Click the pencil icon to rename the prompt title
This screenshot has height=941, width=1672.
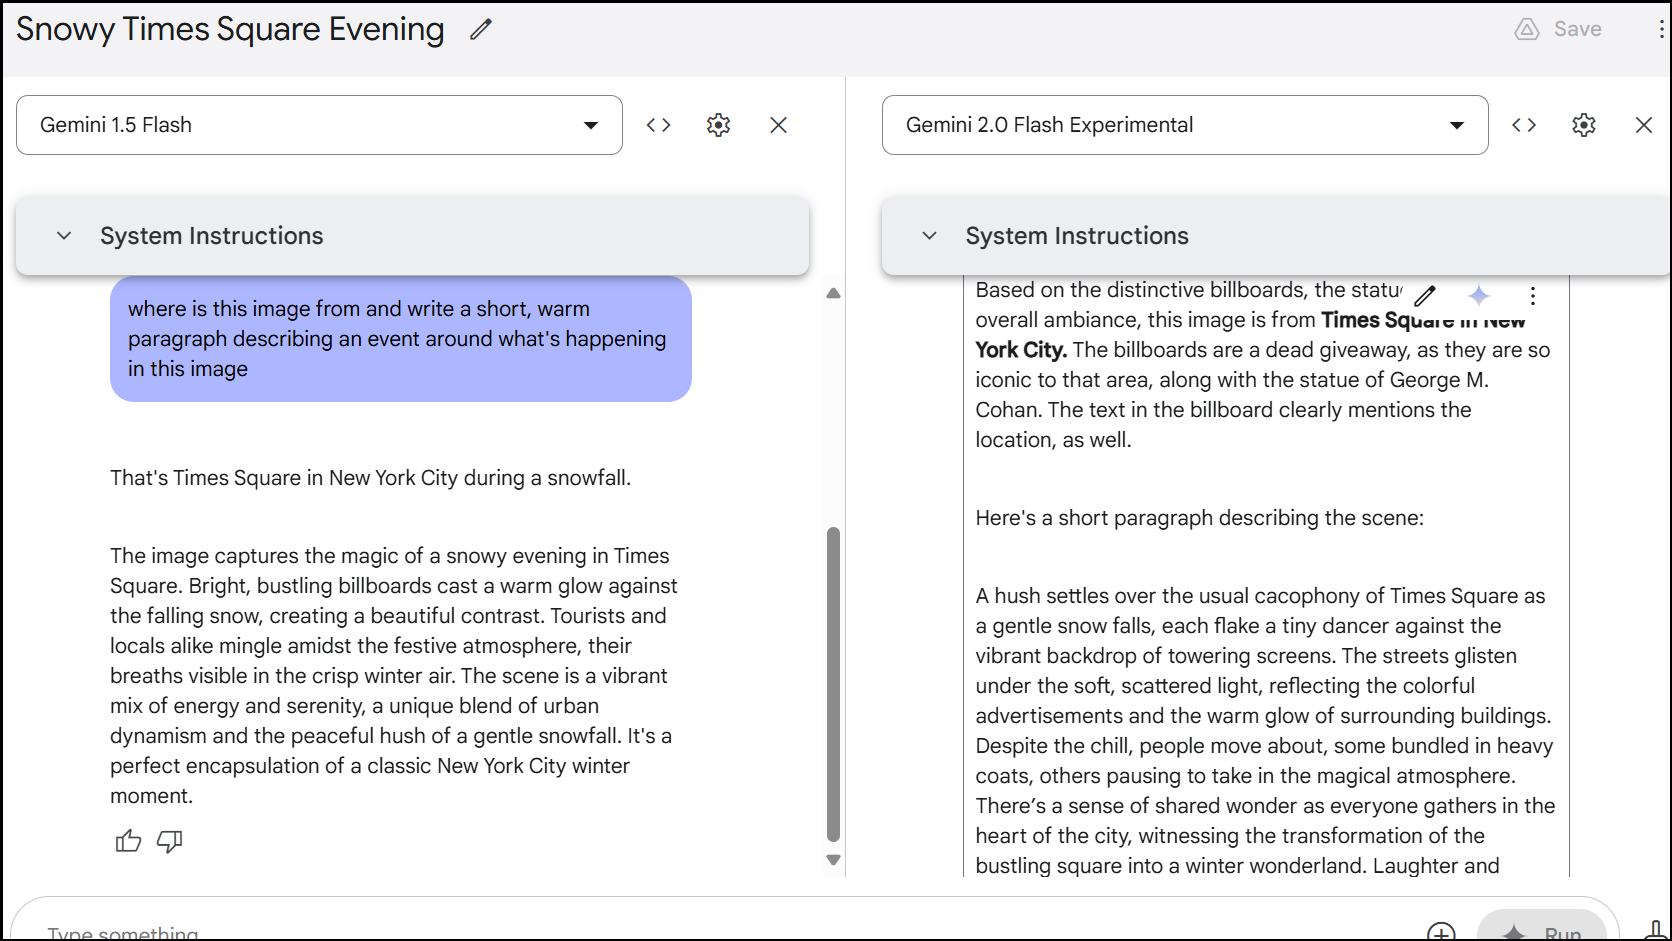tap(481, 30)
